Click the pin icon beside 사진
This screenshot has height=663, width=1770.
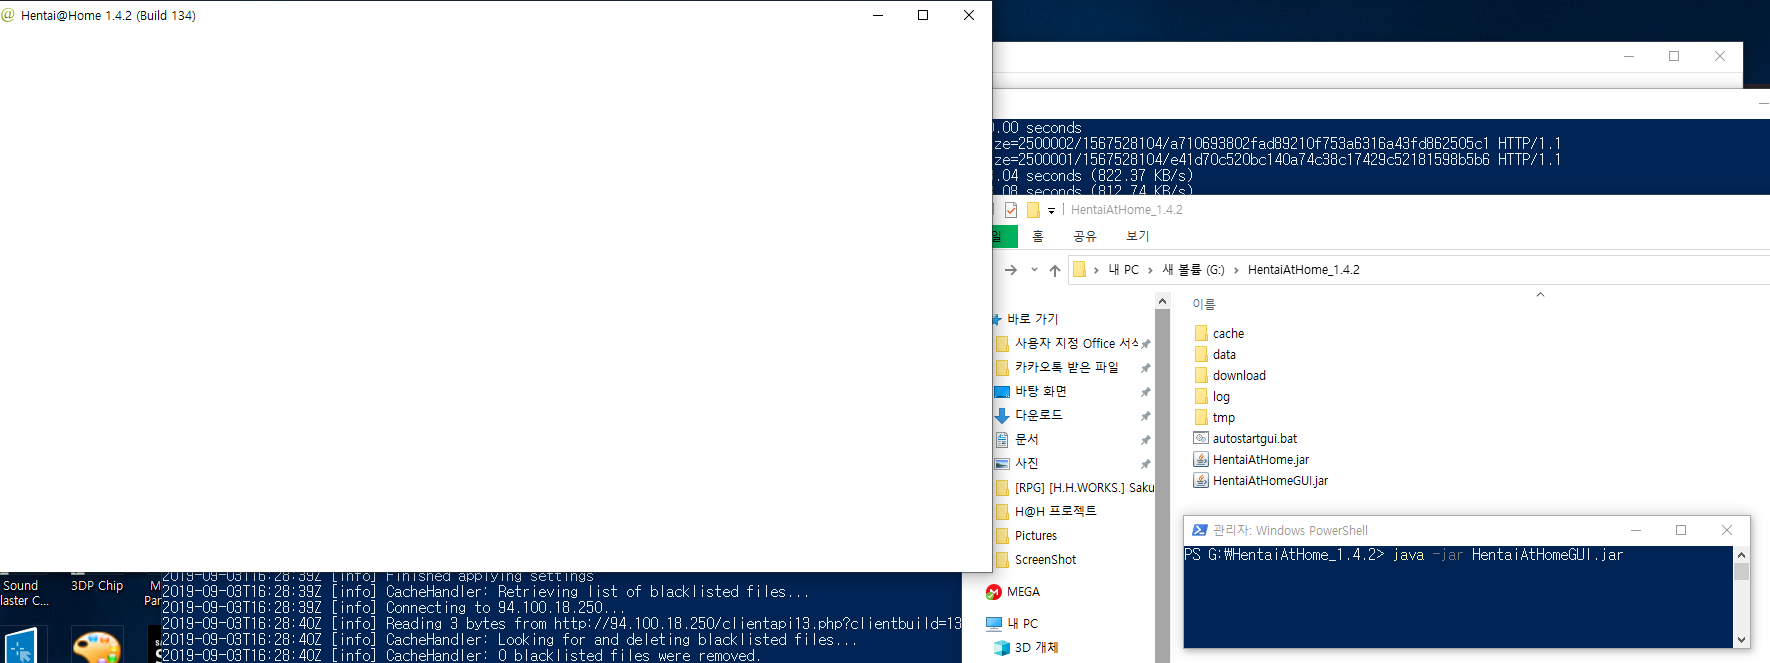1145,464
